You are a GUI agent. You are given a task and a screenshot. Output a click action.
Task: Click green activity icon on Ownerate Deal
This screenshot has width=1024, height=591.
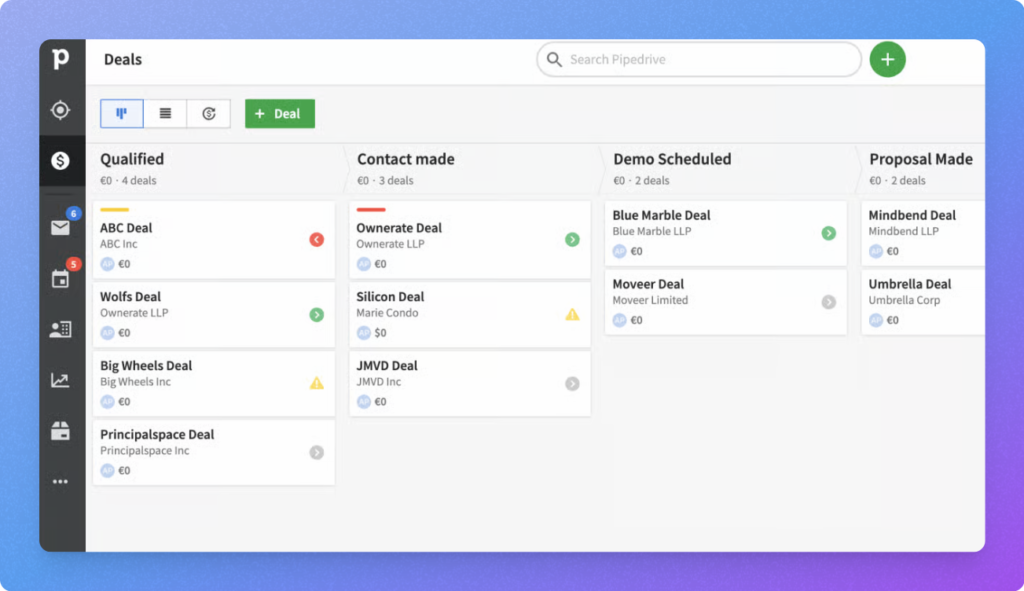(x=573, y=240)
